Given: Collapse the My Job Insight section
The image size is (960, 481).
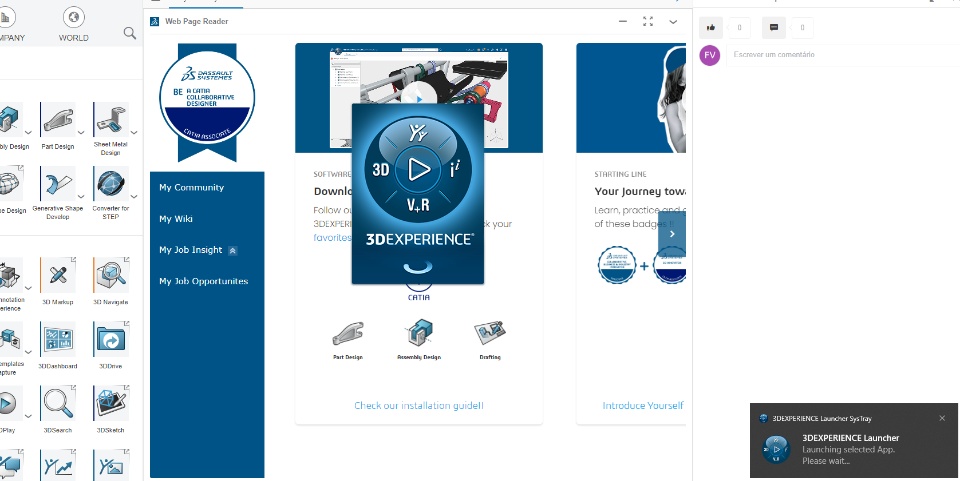Looking at the screenshot, I should pyautogui.click(x=233, y=250).
